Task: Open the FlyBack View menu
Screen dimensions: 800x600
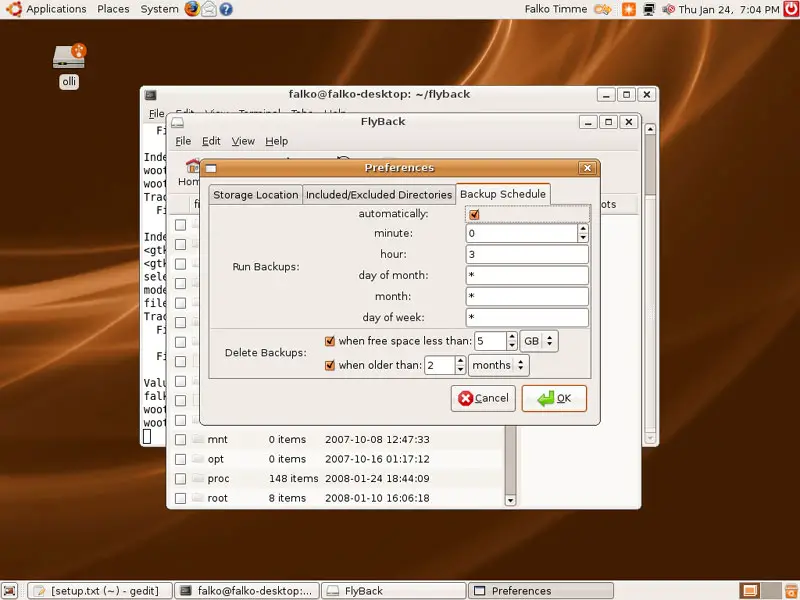Action: point(243,141)
